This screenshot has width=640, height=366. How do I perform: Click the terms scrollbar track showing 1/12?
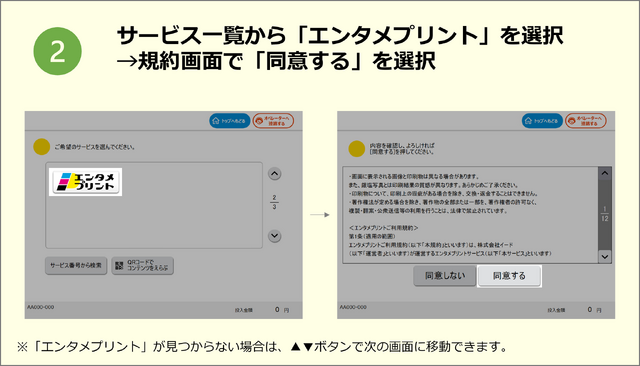coord(604,215)
